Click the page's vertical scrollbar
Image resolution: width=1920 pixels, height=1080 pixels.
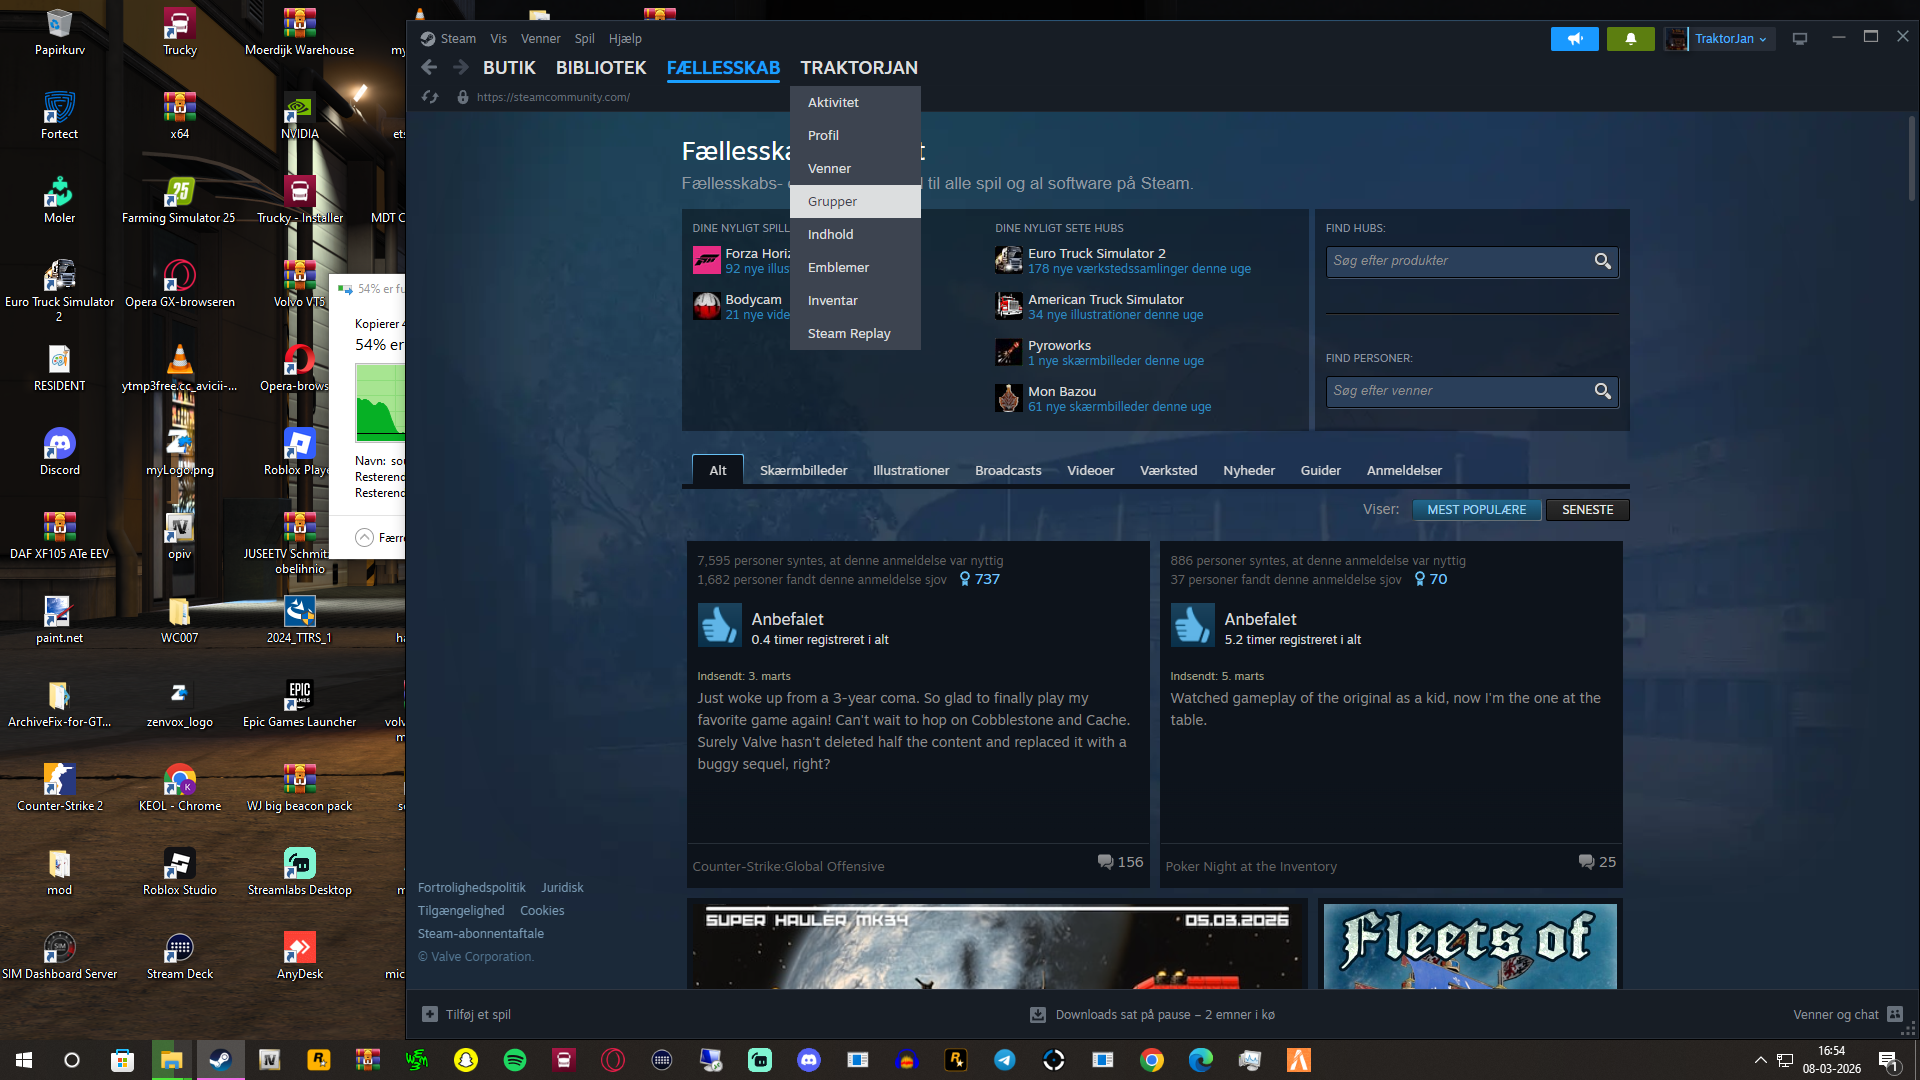(x=1912, y=160)
